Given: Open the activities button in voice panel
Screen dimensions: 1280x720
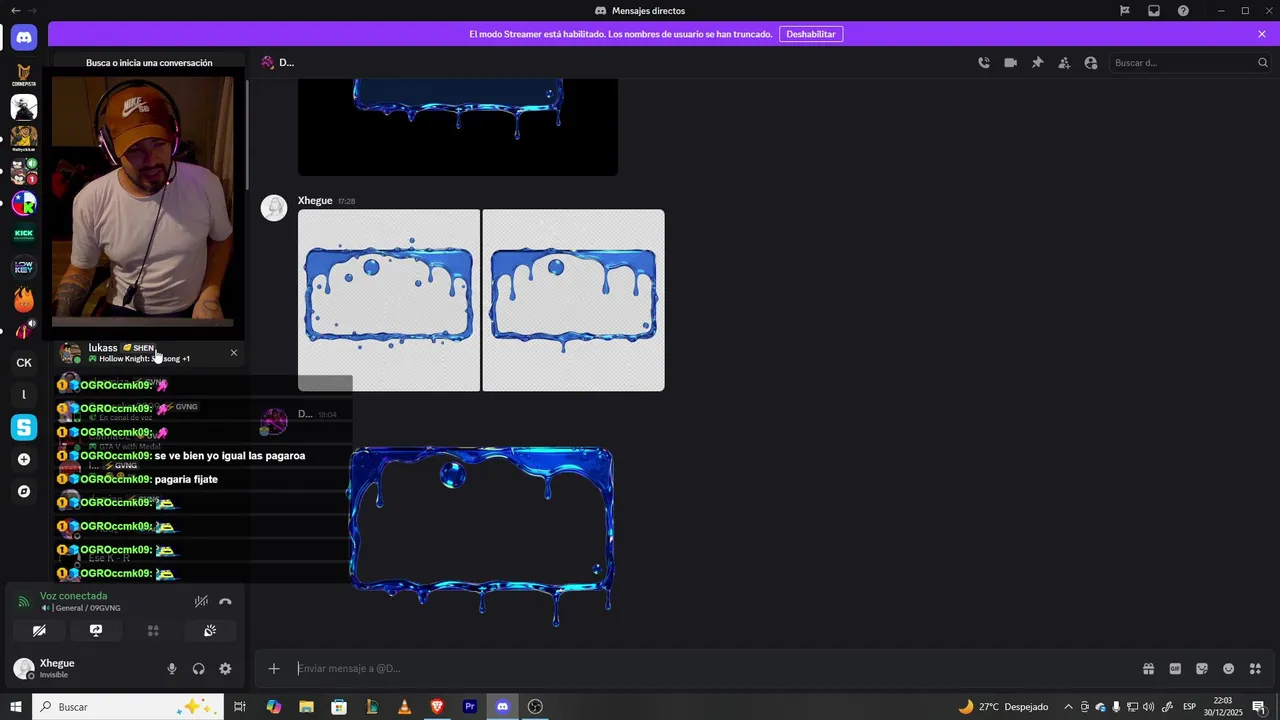Looking at the screenshot, I should (x=153, y=631).
